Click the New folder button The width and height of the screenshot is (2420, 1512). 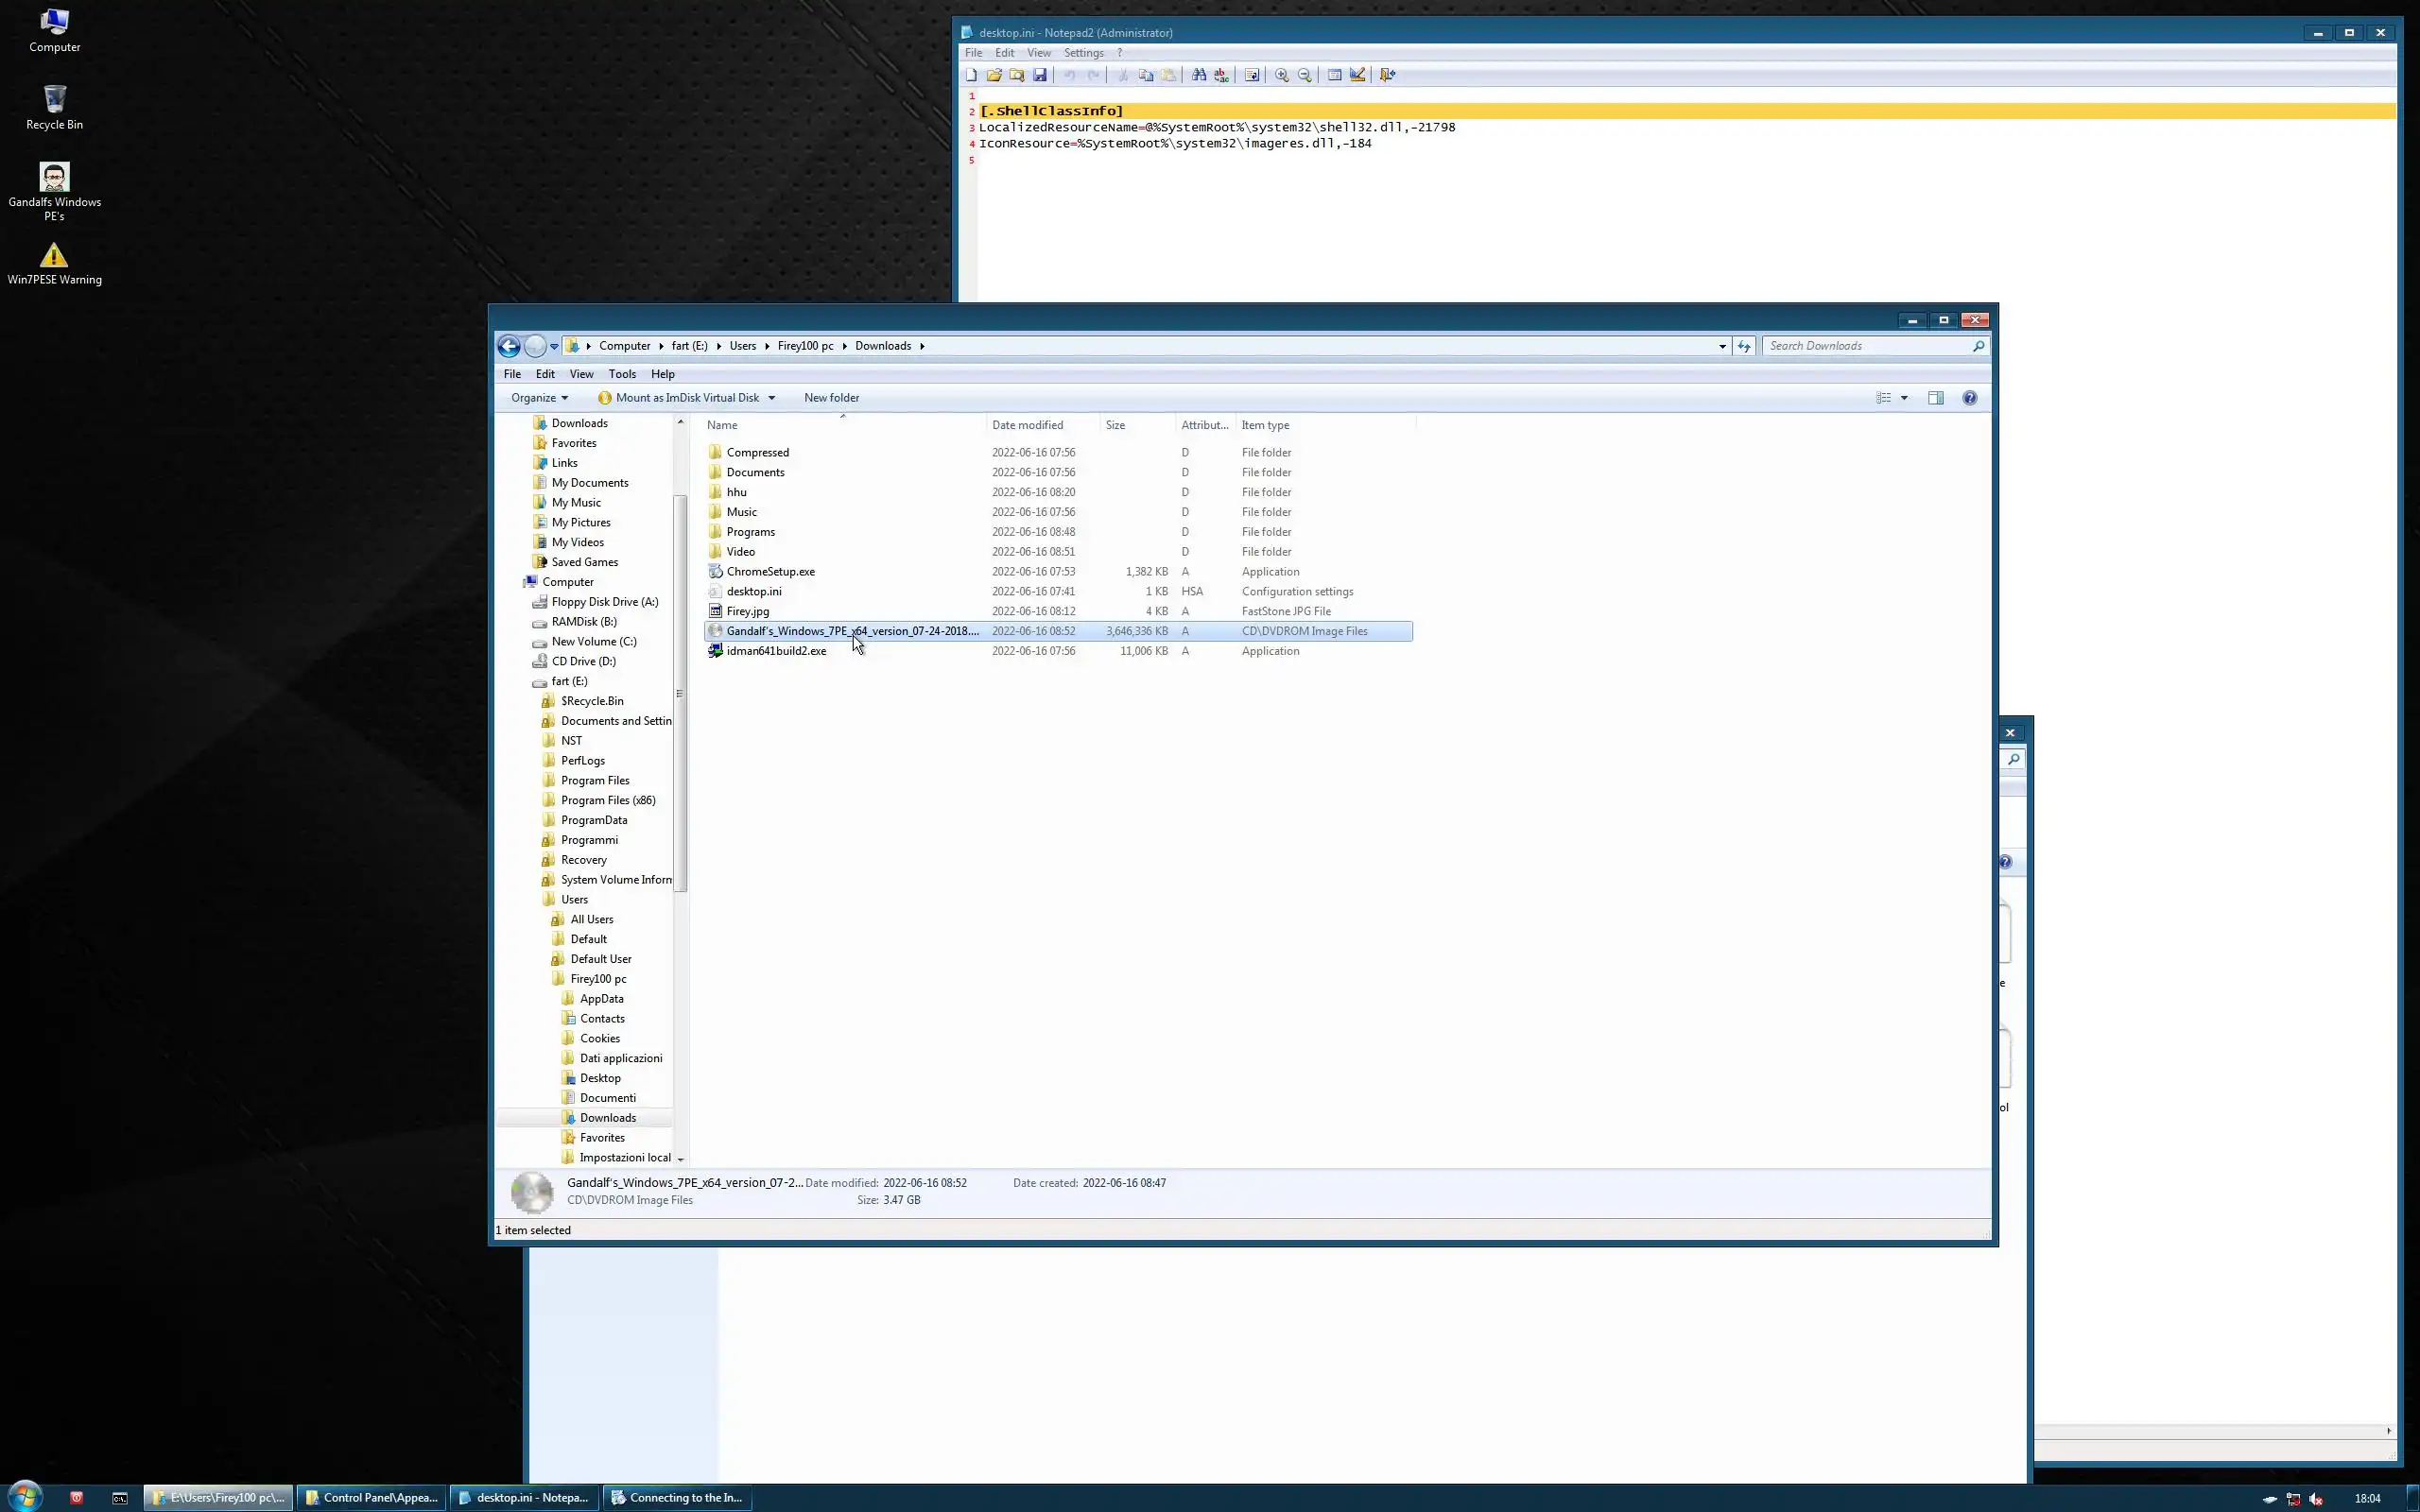pos(831,398)
